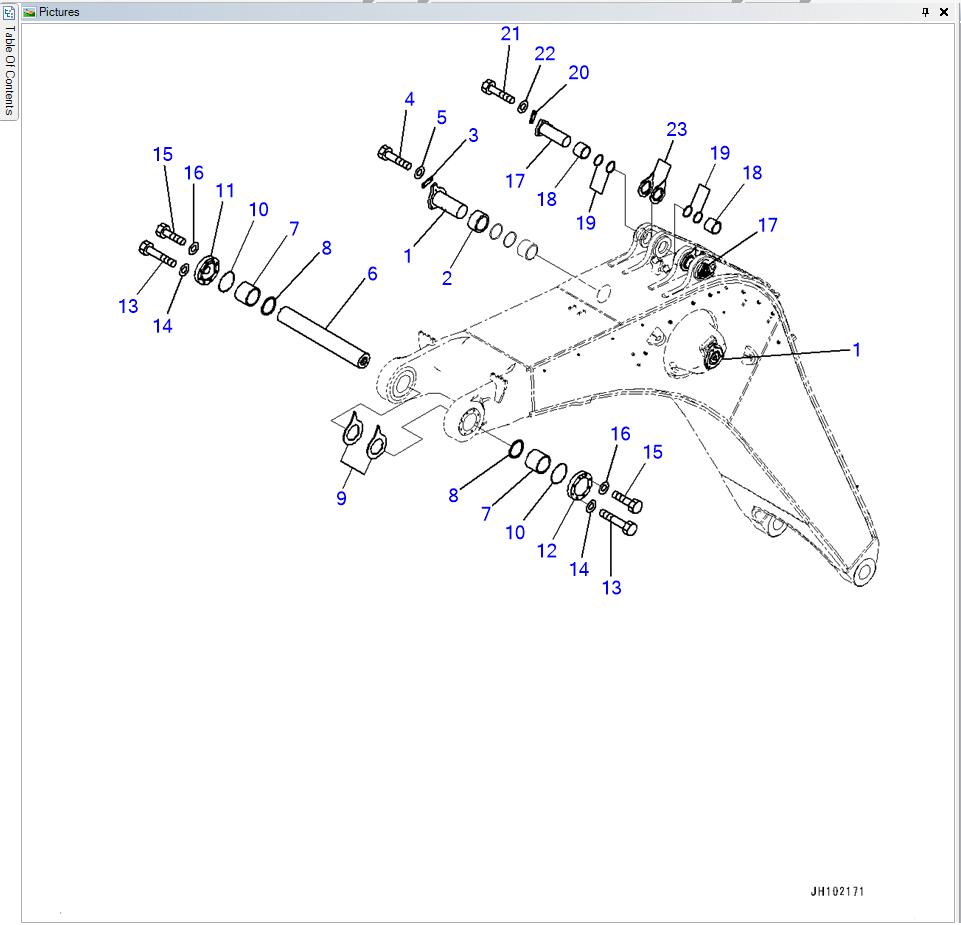961x925 pixels.
Task: Select callout 10 in the upper-left group
Action: [259, 209]
